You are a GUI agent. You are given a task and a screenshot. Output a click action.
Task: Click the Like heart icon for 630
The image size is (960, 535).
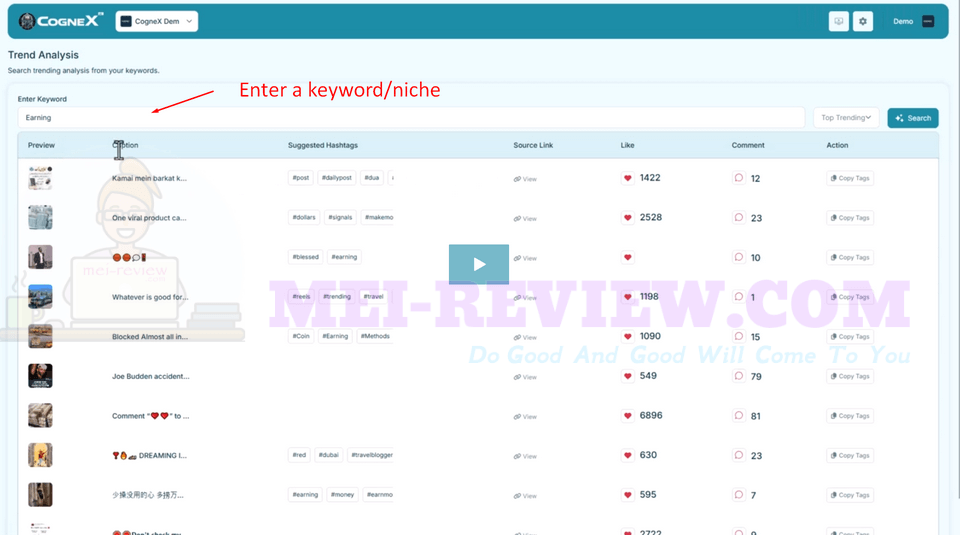(628, 455)
